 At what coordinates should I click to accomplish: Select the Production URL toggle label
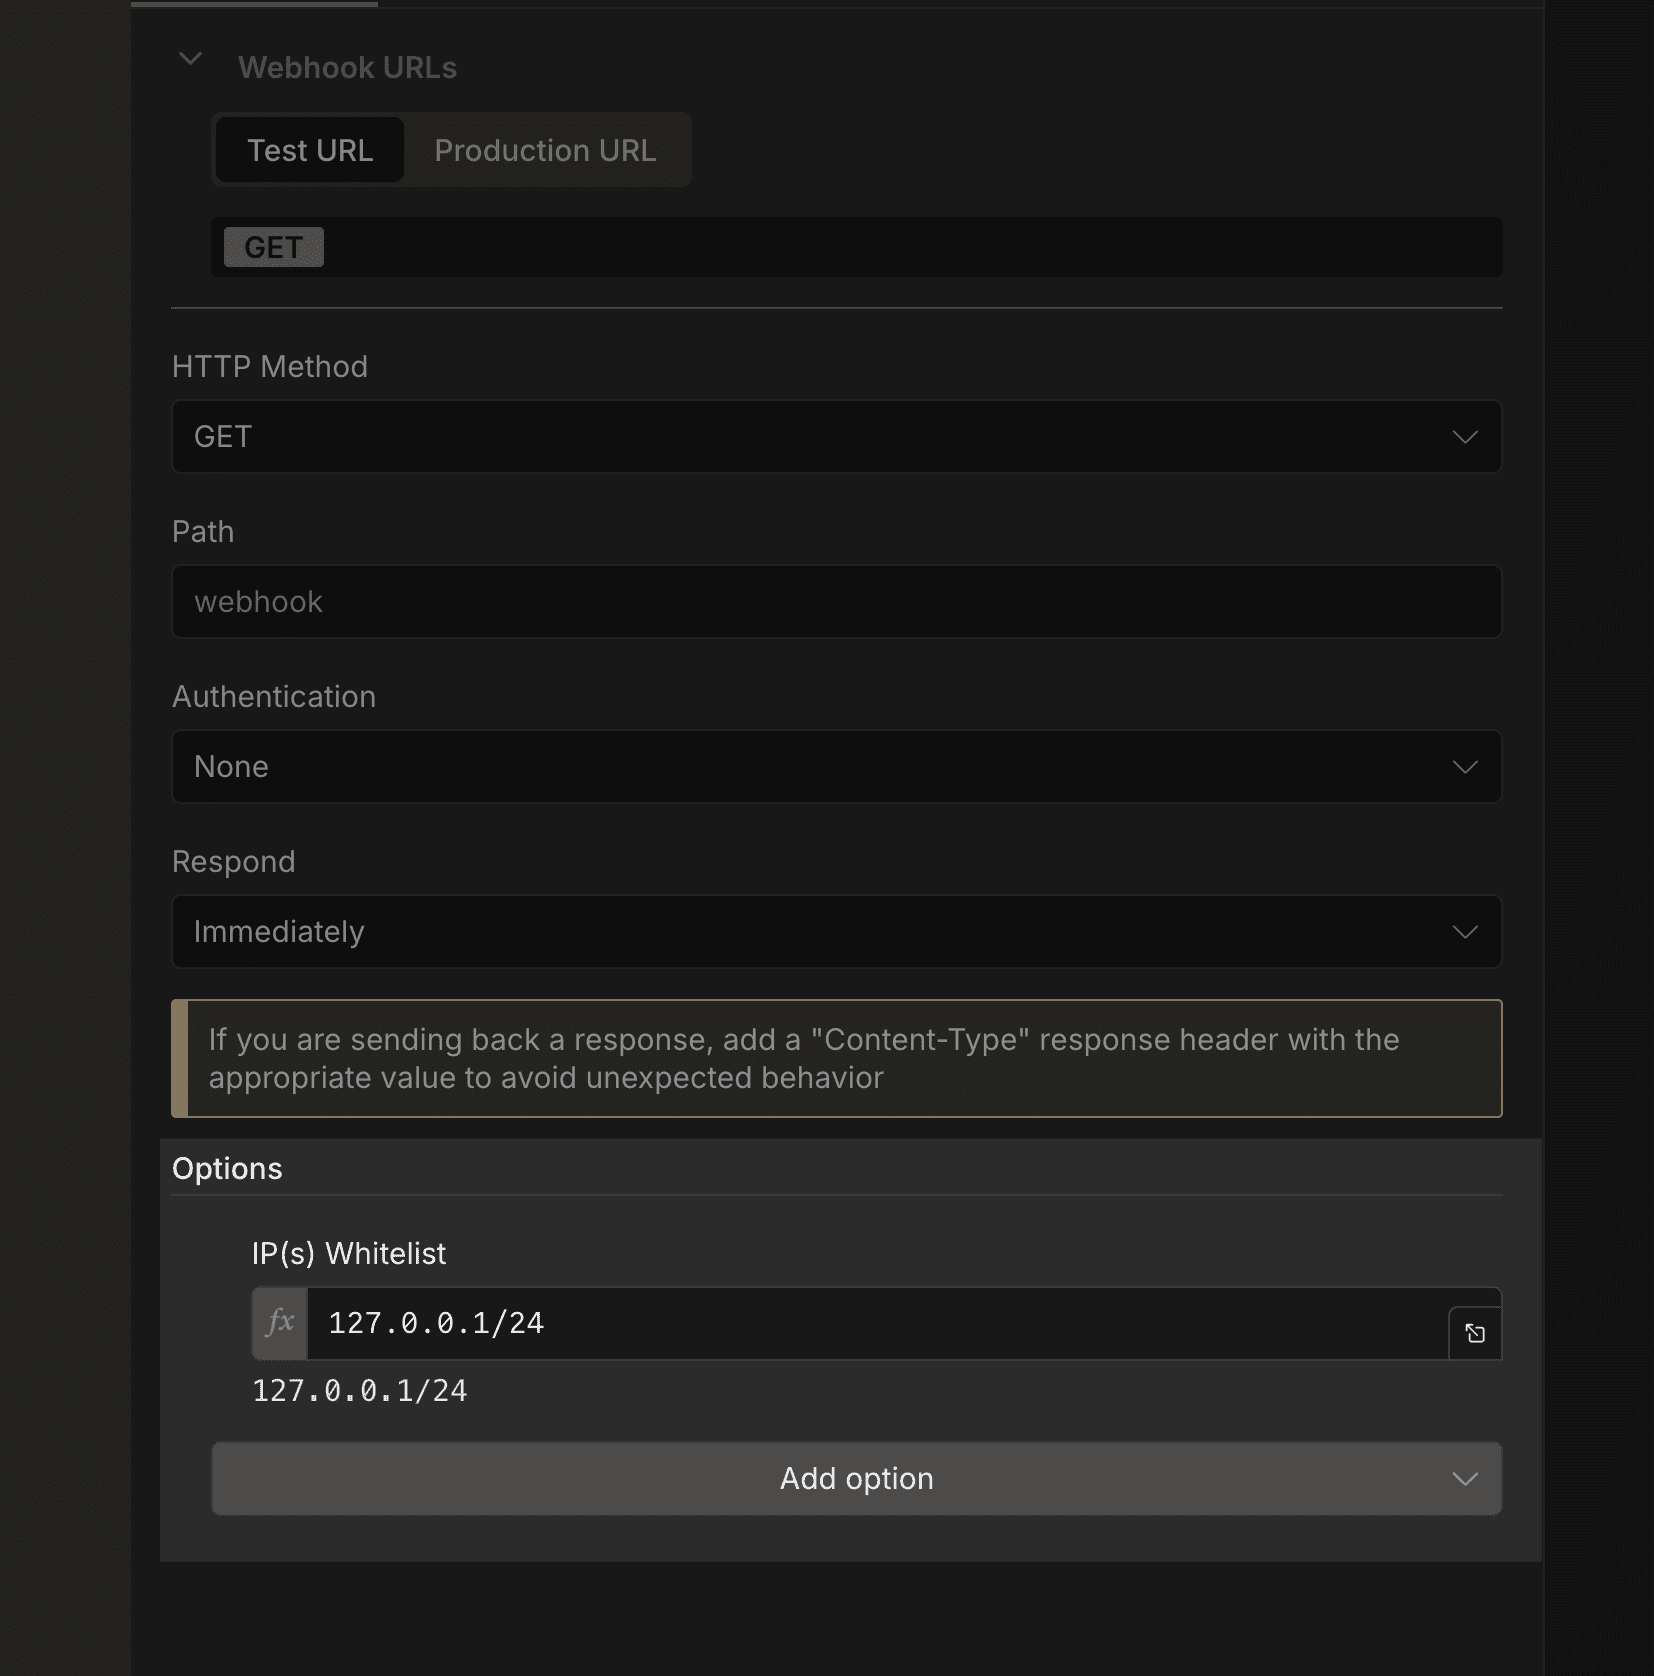[x=545, y=150]
